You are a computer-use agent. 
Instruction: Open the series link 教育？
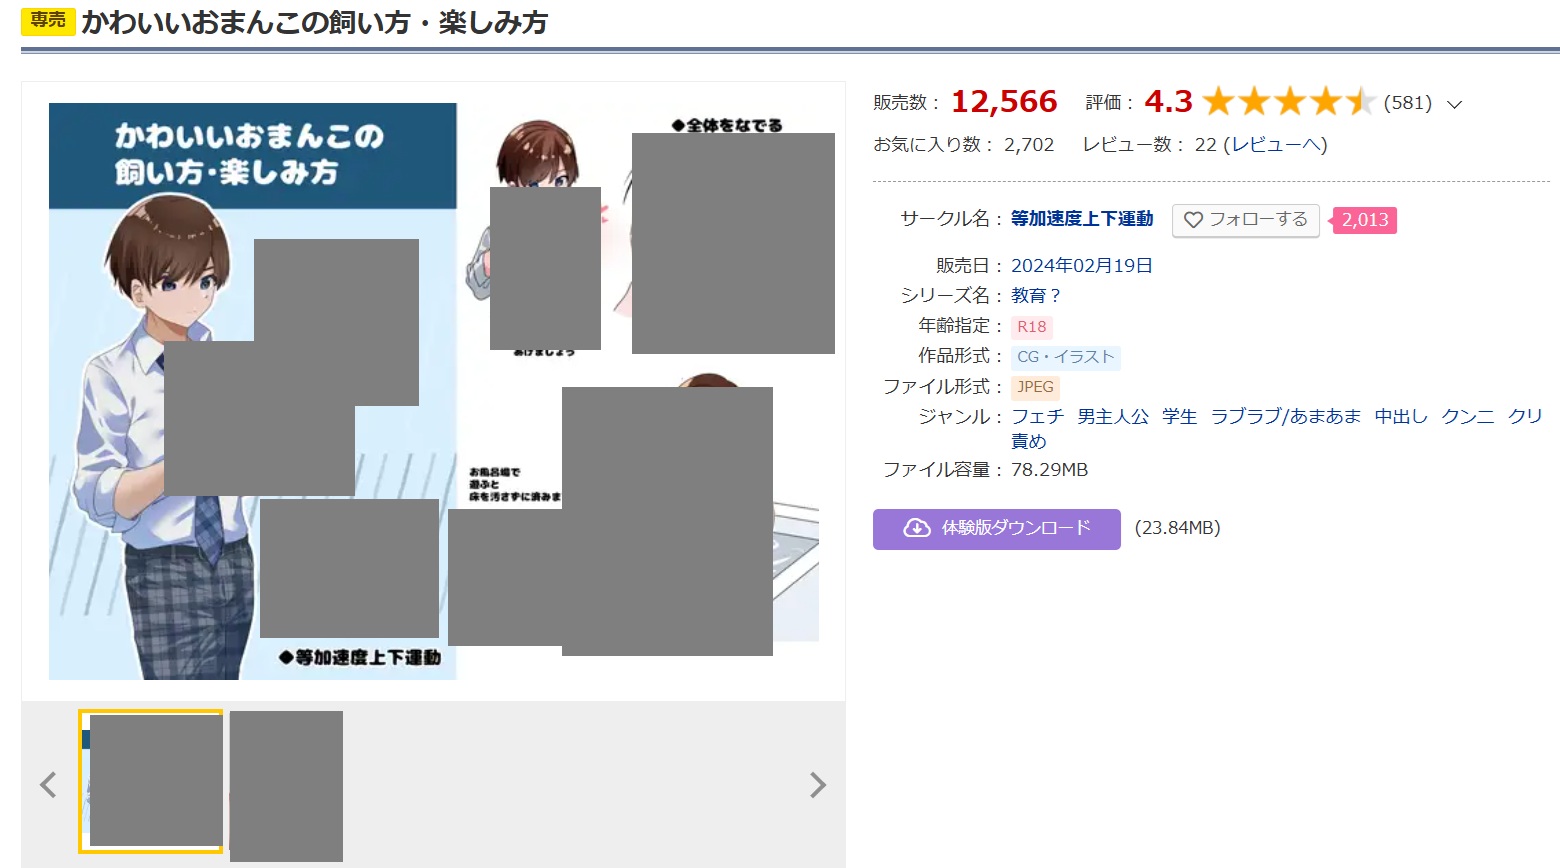(x=1036, y=296)
